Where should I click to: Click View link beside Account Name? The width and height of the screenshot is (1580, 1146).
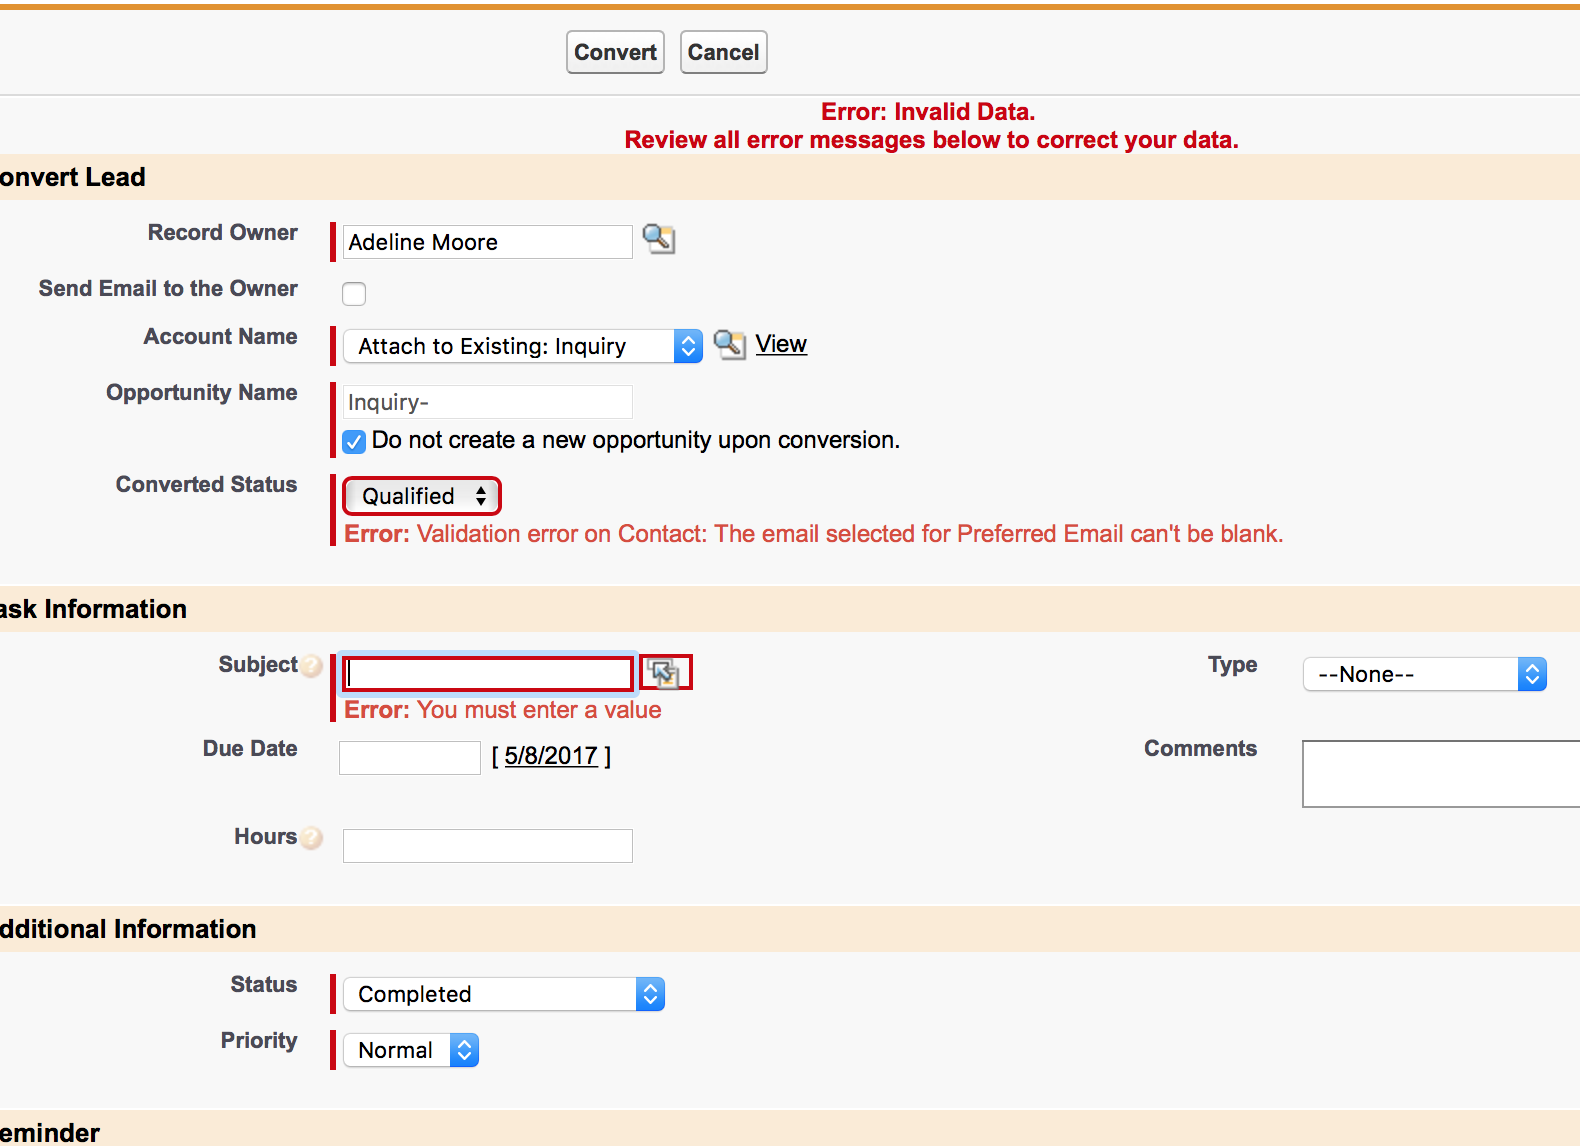point(781,344)
